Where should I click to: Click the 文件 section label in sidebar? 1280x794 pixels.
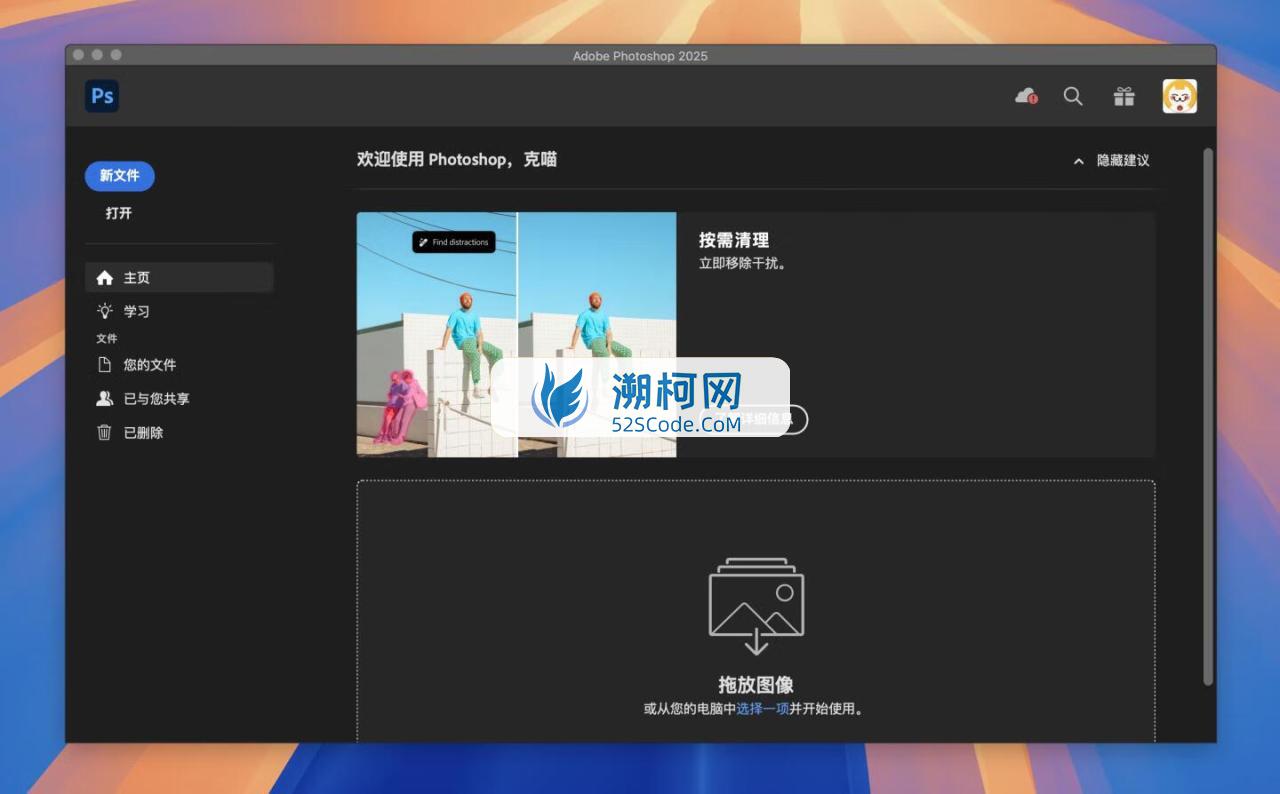[107, 339]
